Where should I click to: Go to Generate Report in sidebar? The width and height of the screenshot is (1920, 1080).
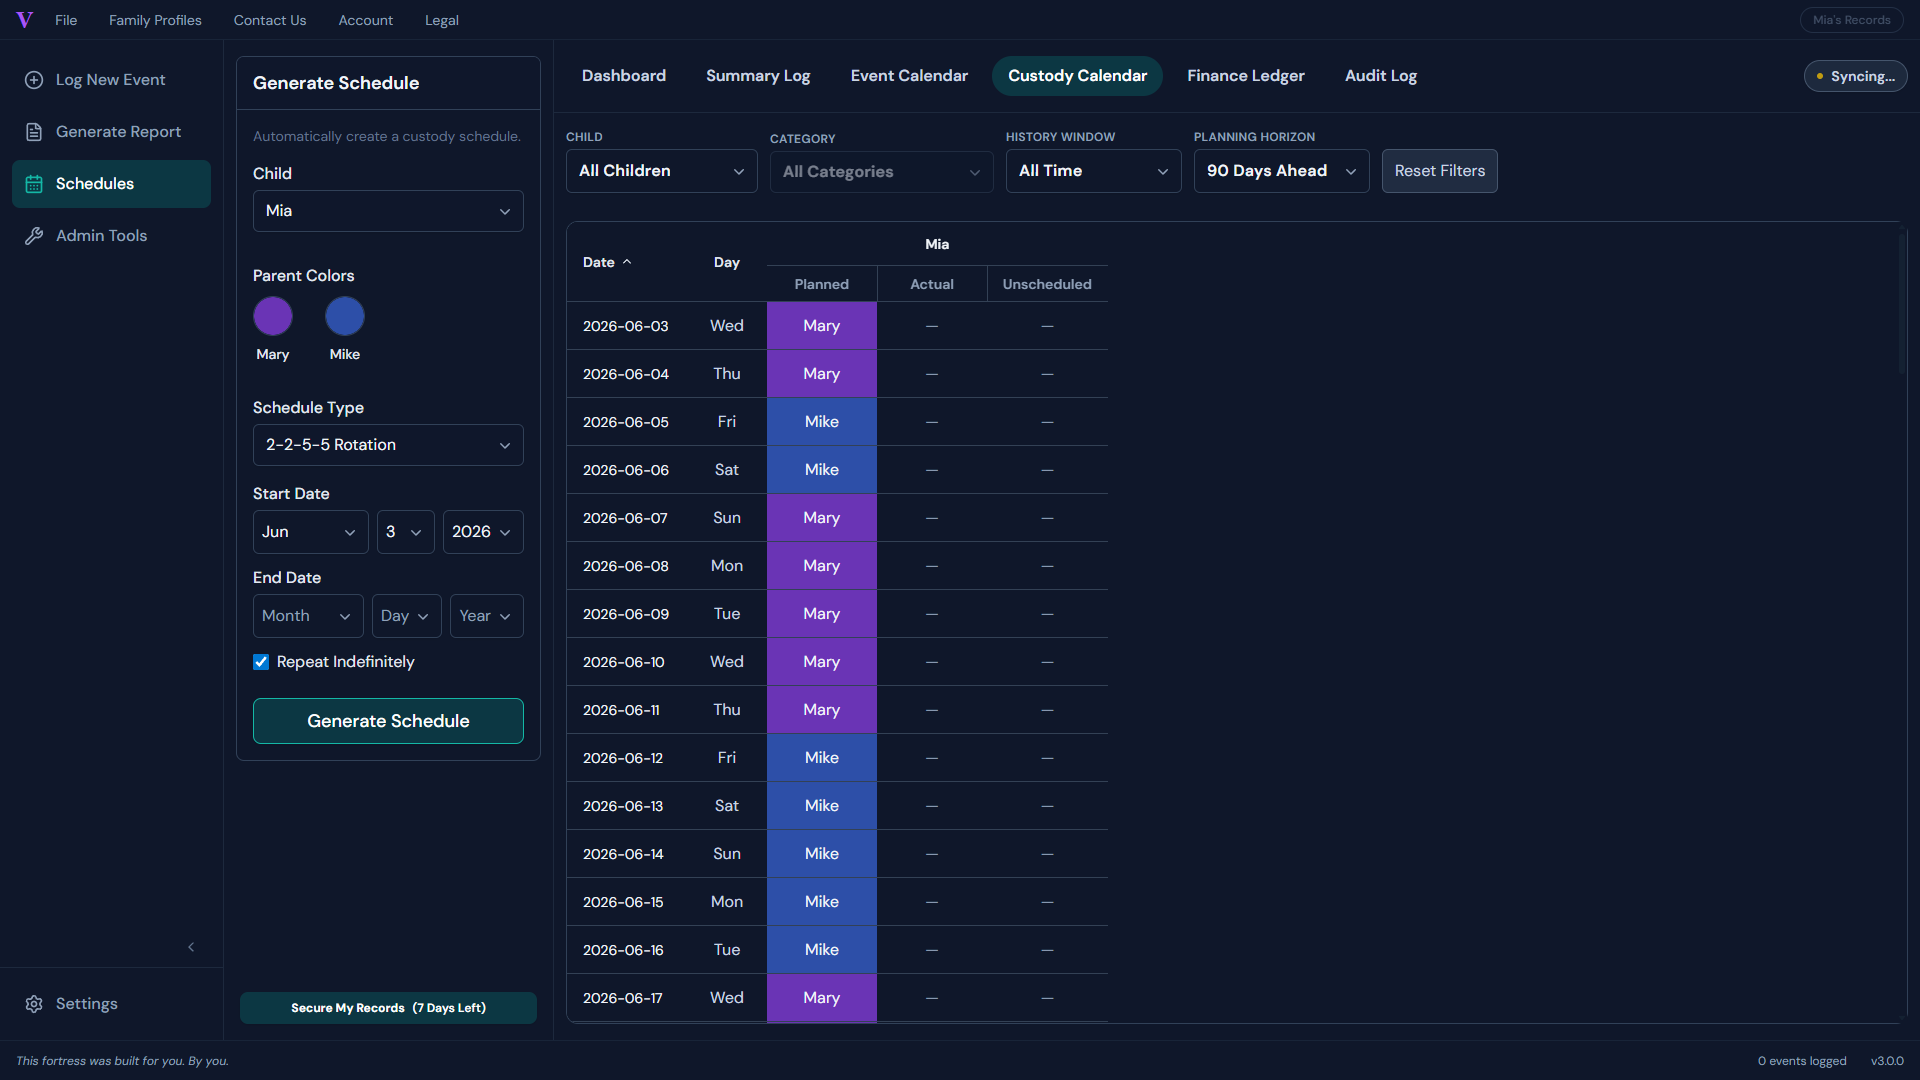111,132
